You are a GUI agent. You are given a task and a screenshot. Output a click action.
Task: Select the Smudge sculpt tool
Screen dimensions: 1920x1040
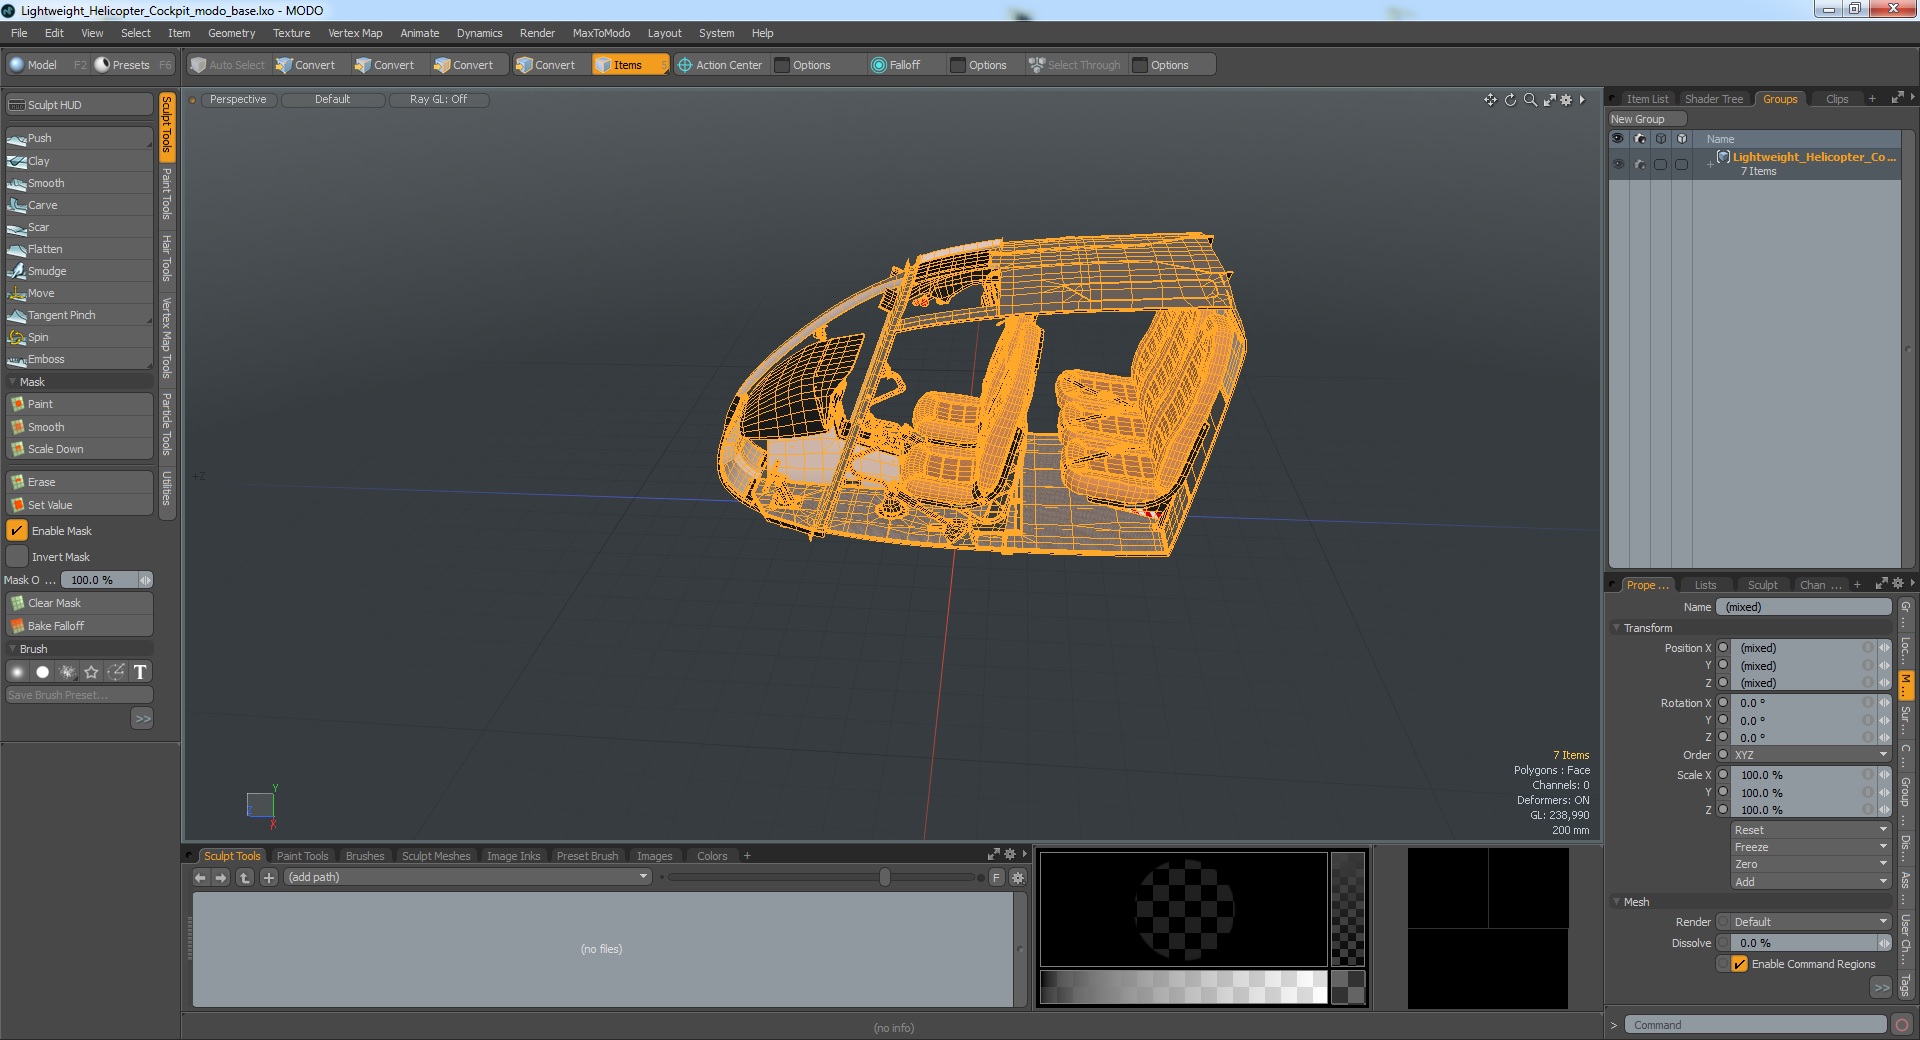coord(79,271)
